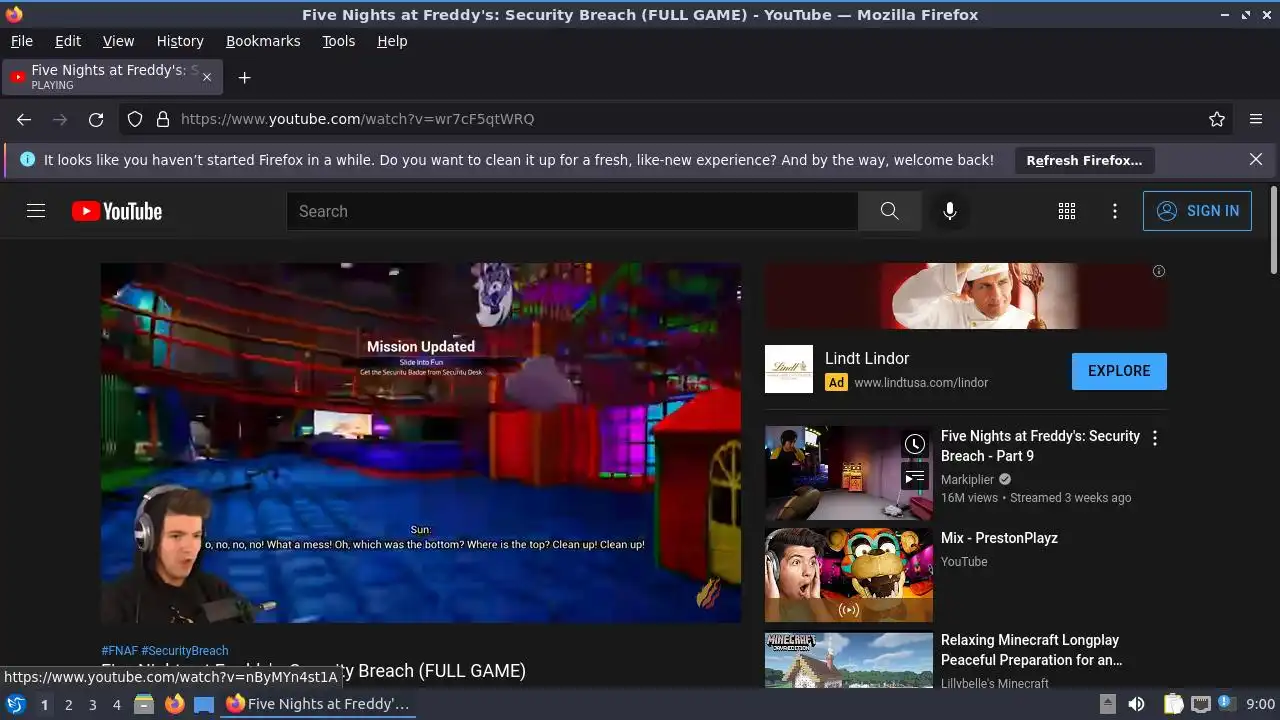Viewport: 1280px width, 720px height.
Task: Start voice search with the microphone icon
Action: [x=950, y=211]
